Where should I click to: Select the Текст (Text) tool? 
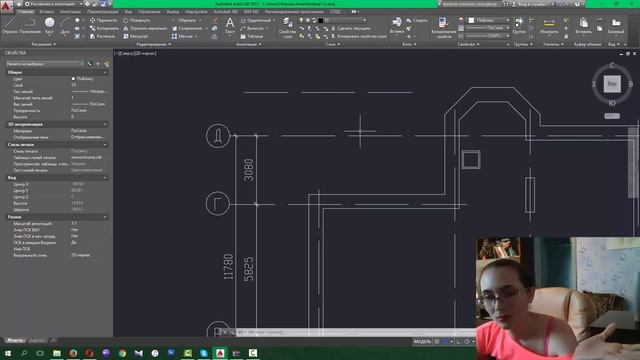click(230, 25)
